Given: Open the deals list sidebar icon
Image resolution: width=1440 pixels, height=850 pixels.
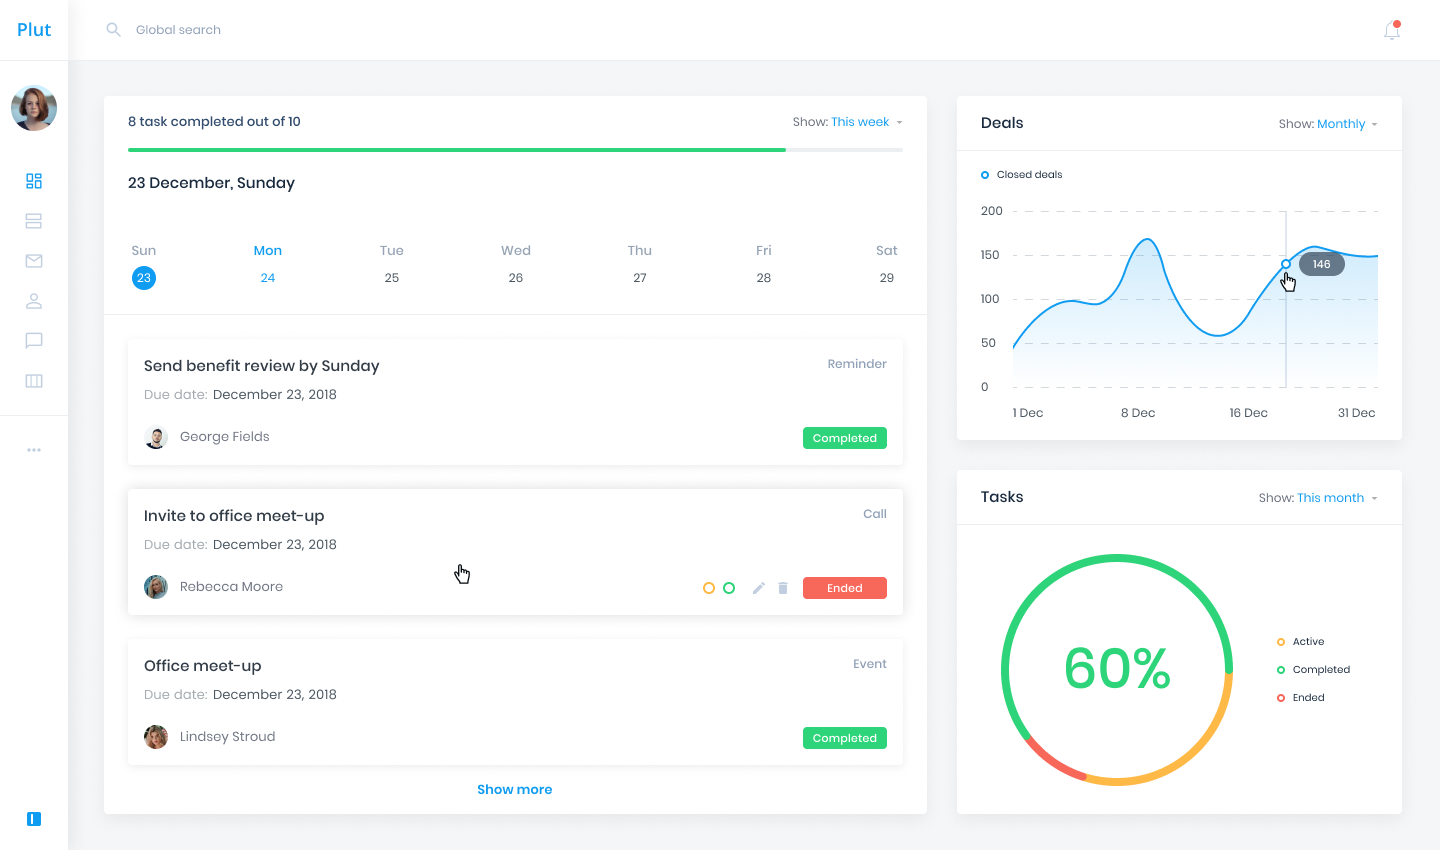Looking at the screenshot, I should pyautogui.click(x=34, y=221).
